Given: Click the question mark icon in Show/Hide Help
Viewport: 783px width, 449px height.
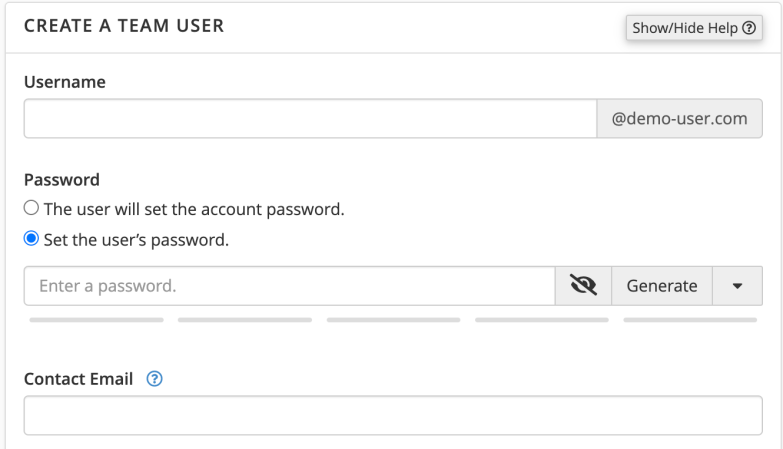Looking at the screenshot, I should coord(748,28).
